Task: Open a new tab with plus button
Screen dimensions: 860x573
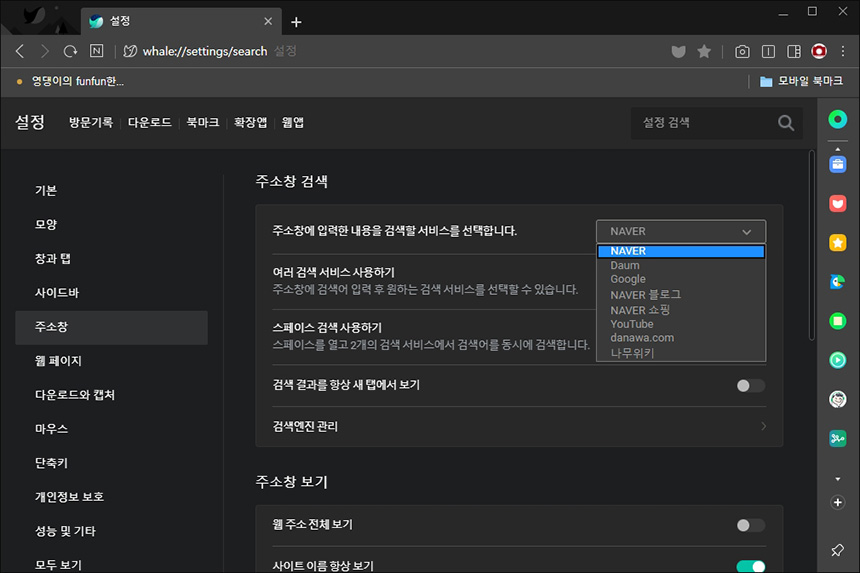Action: [x=296, y=22]
